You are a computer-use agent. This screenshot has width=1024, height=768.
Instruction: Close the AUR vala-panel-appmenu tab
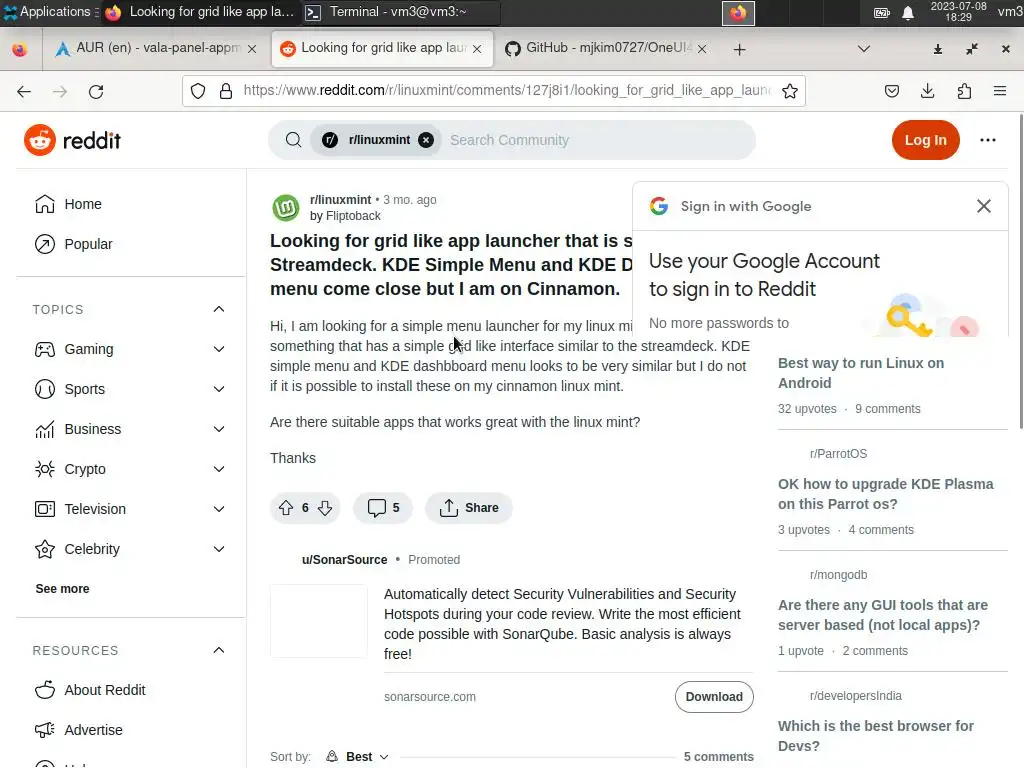coord(252,49)
